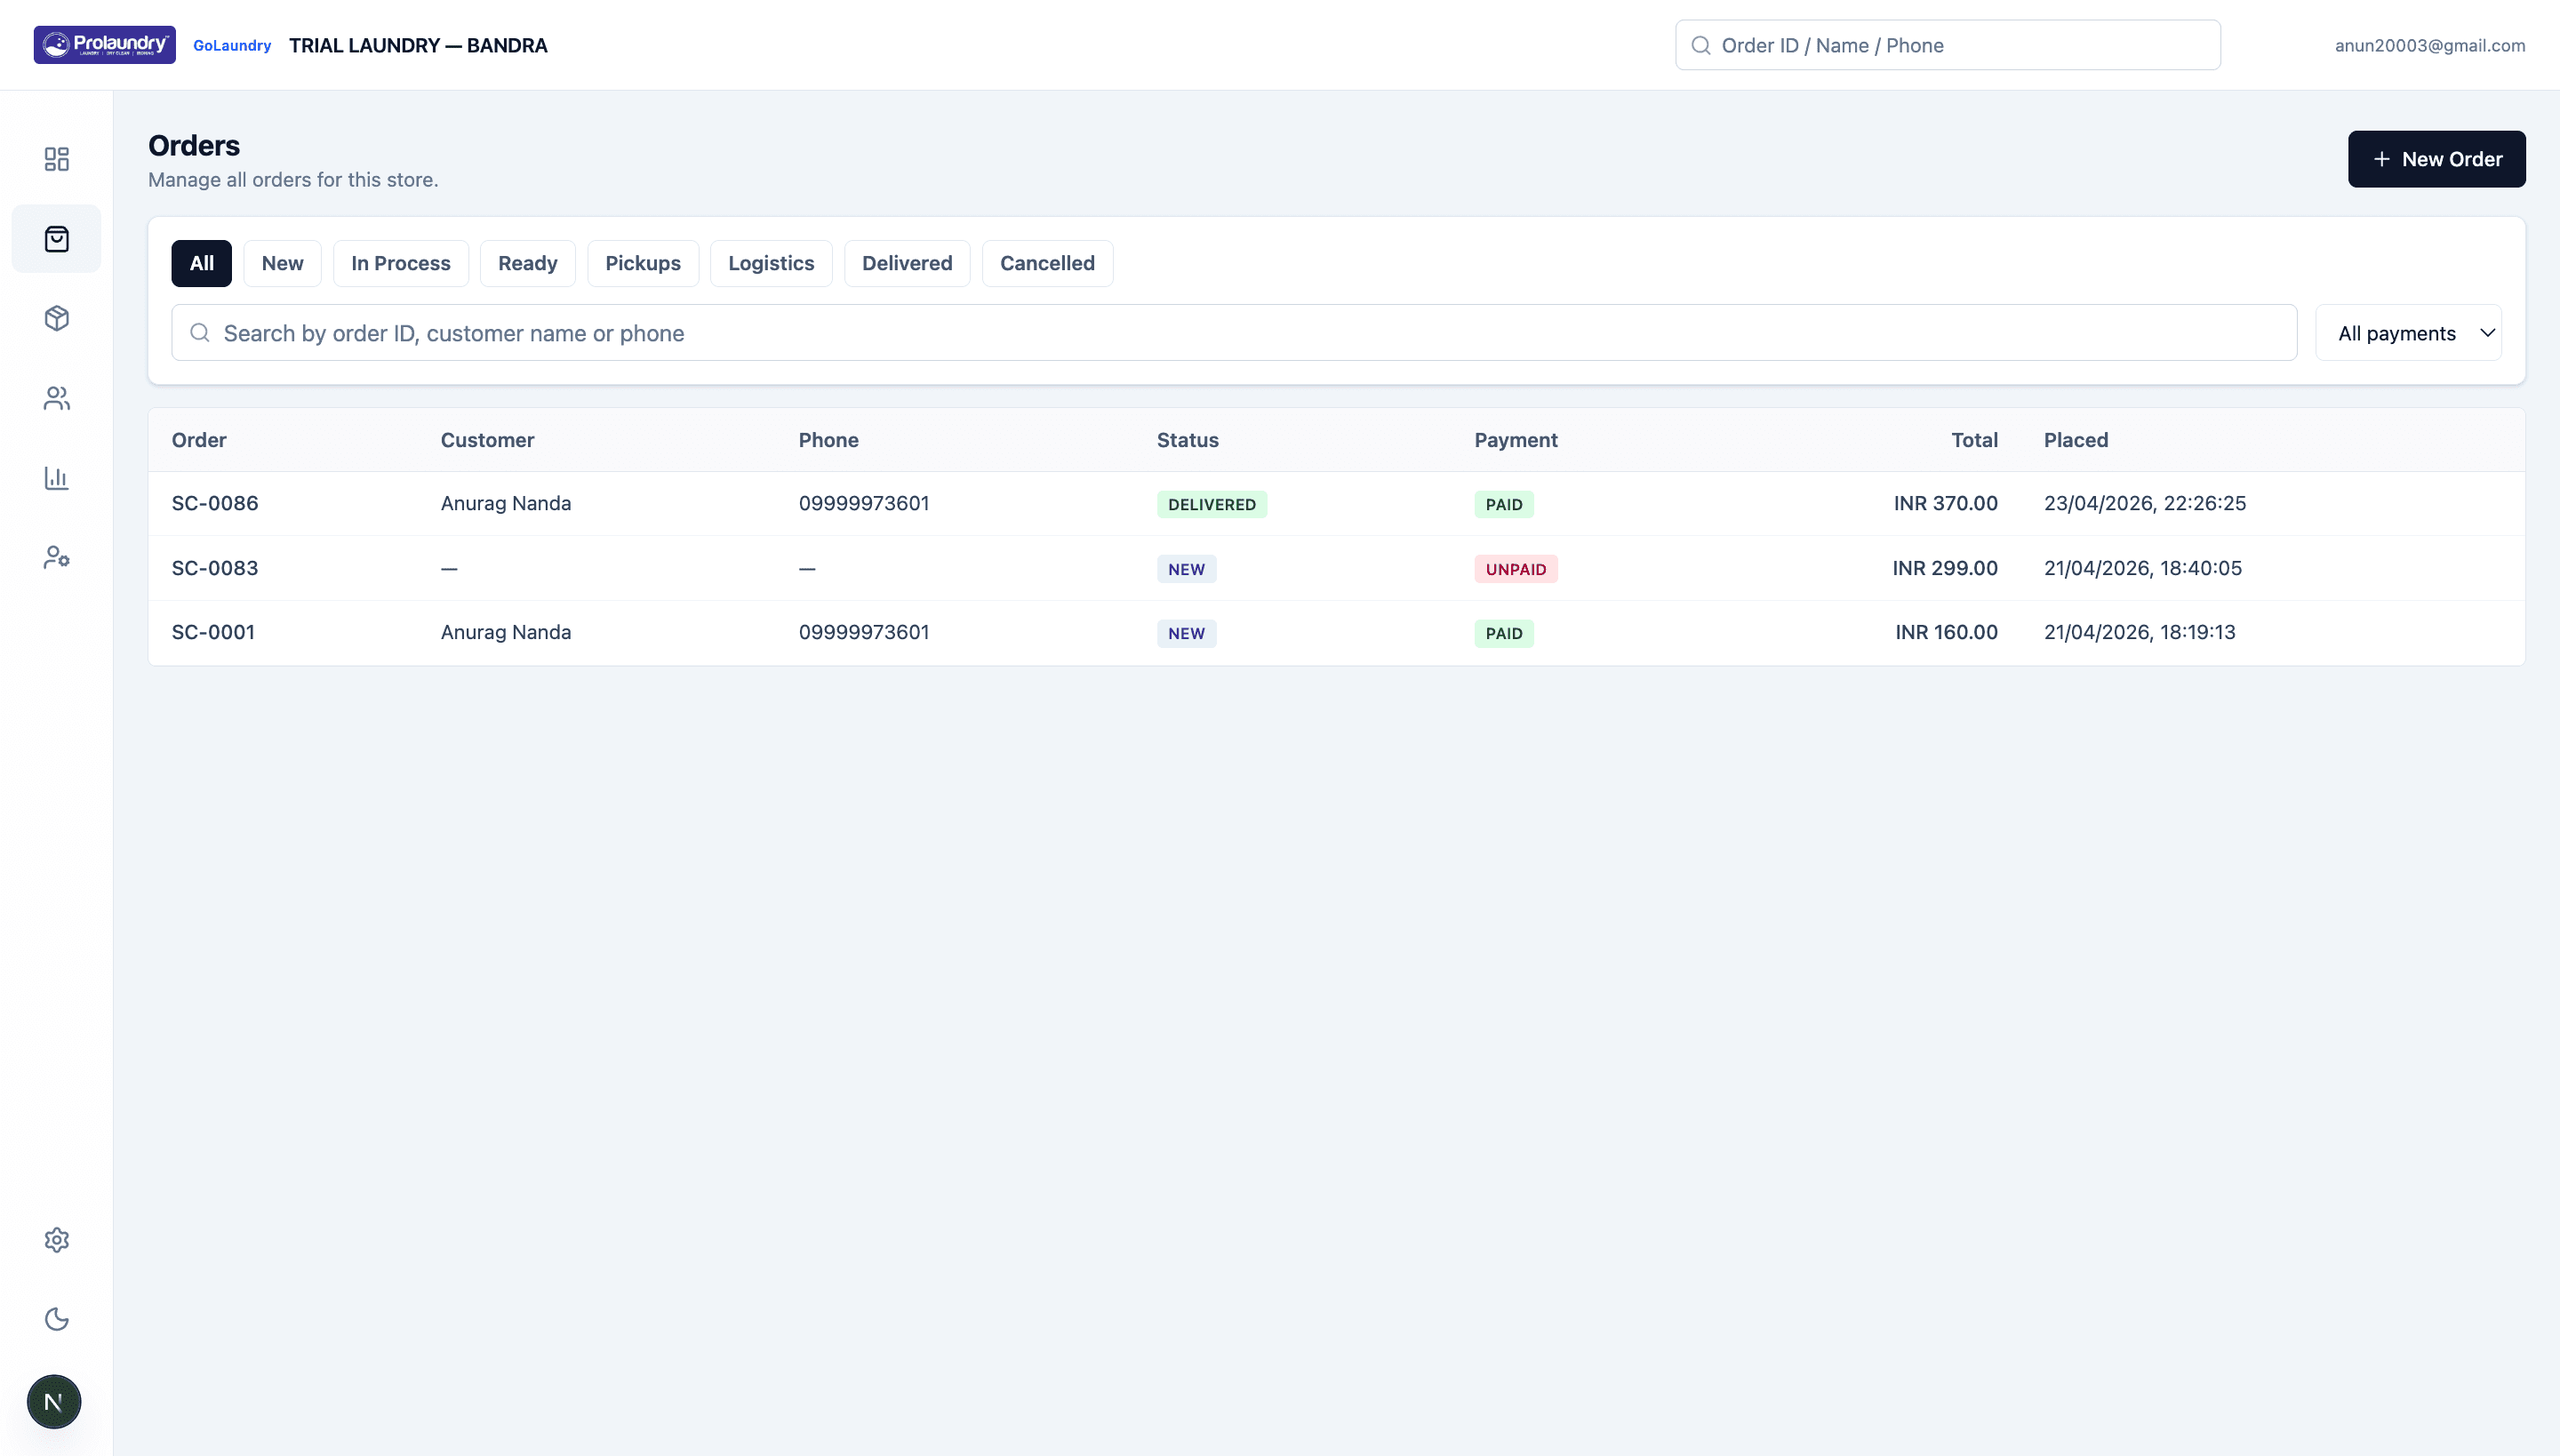Switch to the Logistics tab
The width and height of the screenshot is (2560, 1456).
point(771,263)
